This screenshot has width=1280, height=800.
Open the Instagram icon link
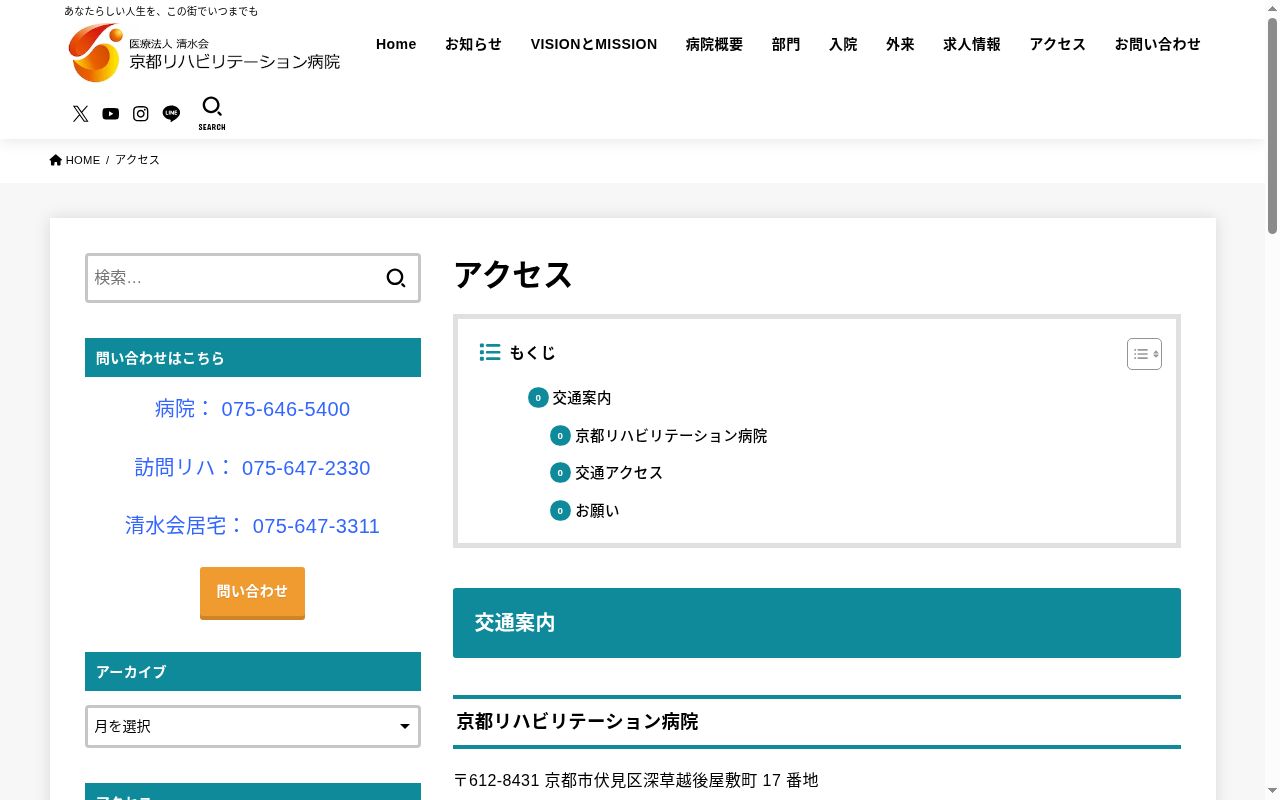141,114
